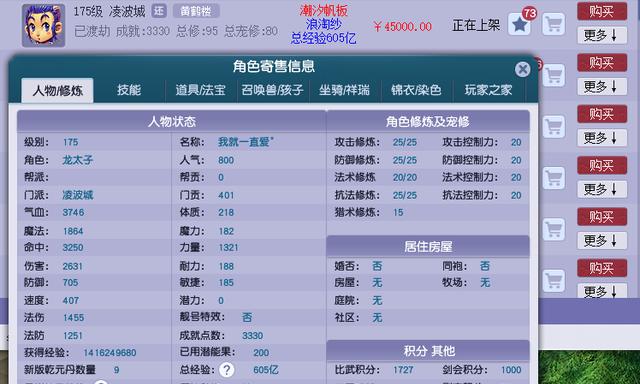Click the price ¥45000.00
The width and height of the screenshot is (640, 384).
(402, 27)
